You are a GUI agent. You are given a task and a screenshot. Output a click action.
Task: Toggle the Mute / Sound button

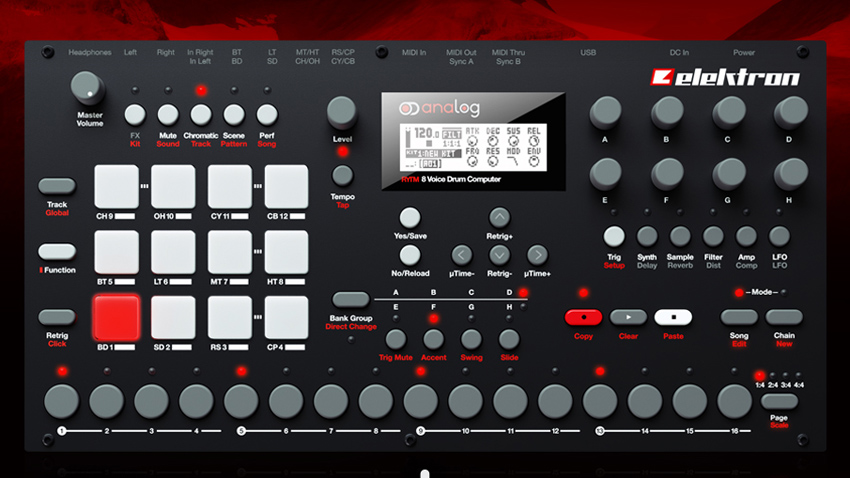click(x=168, y=115)
